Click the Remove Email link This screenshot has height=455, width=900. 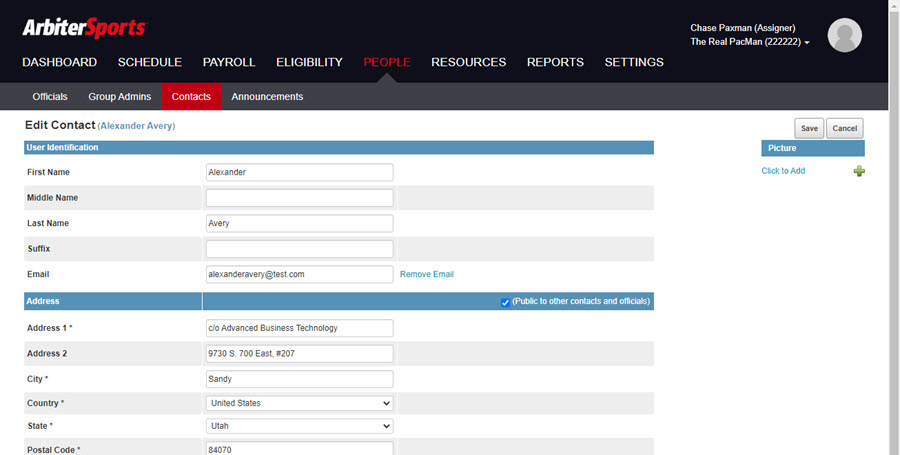click(x=426, y=274)
